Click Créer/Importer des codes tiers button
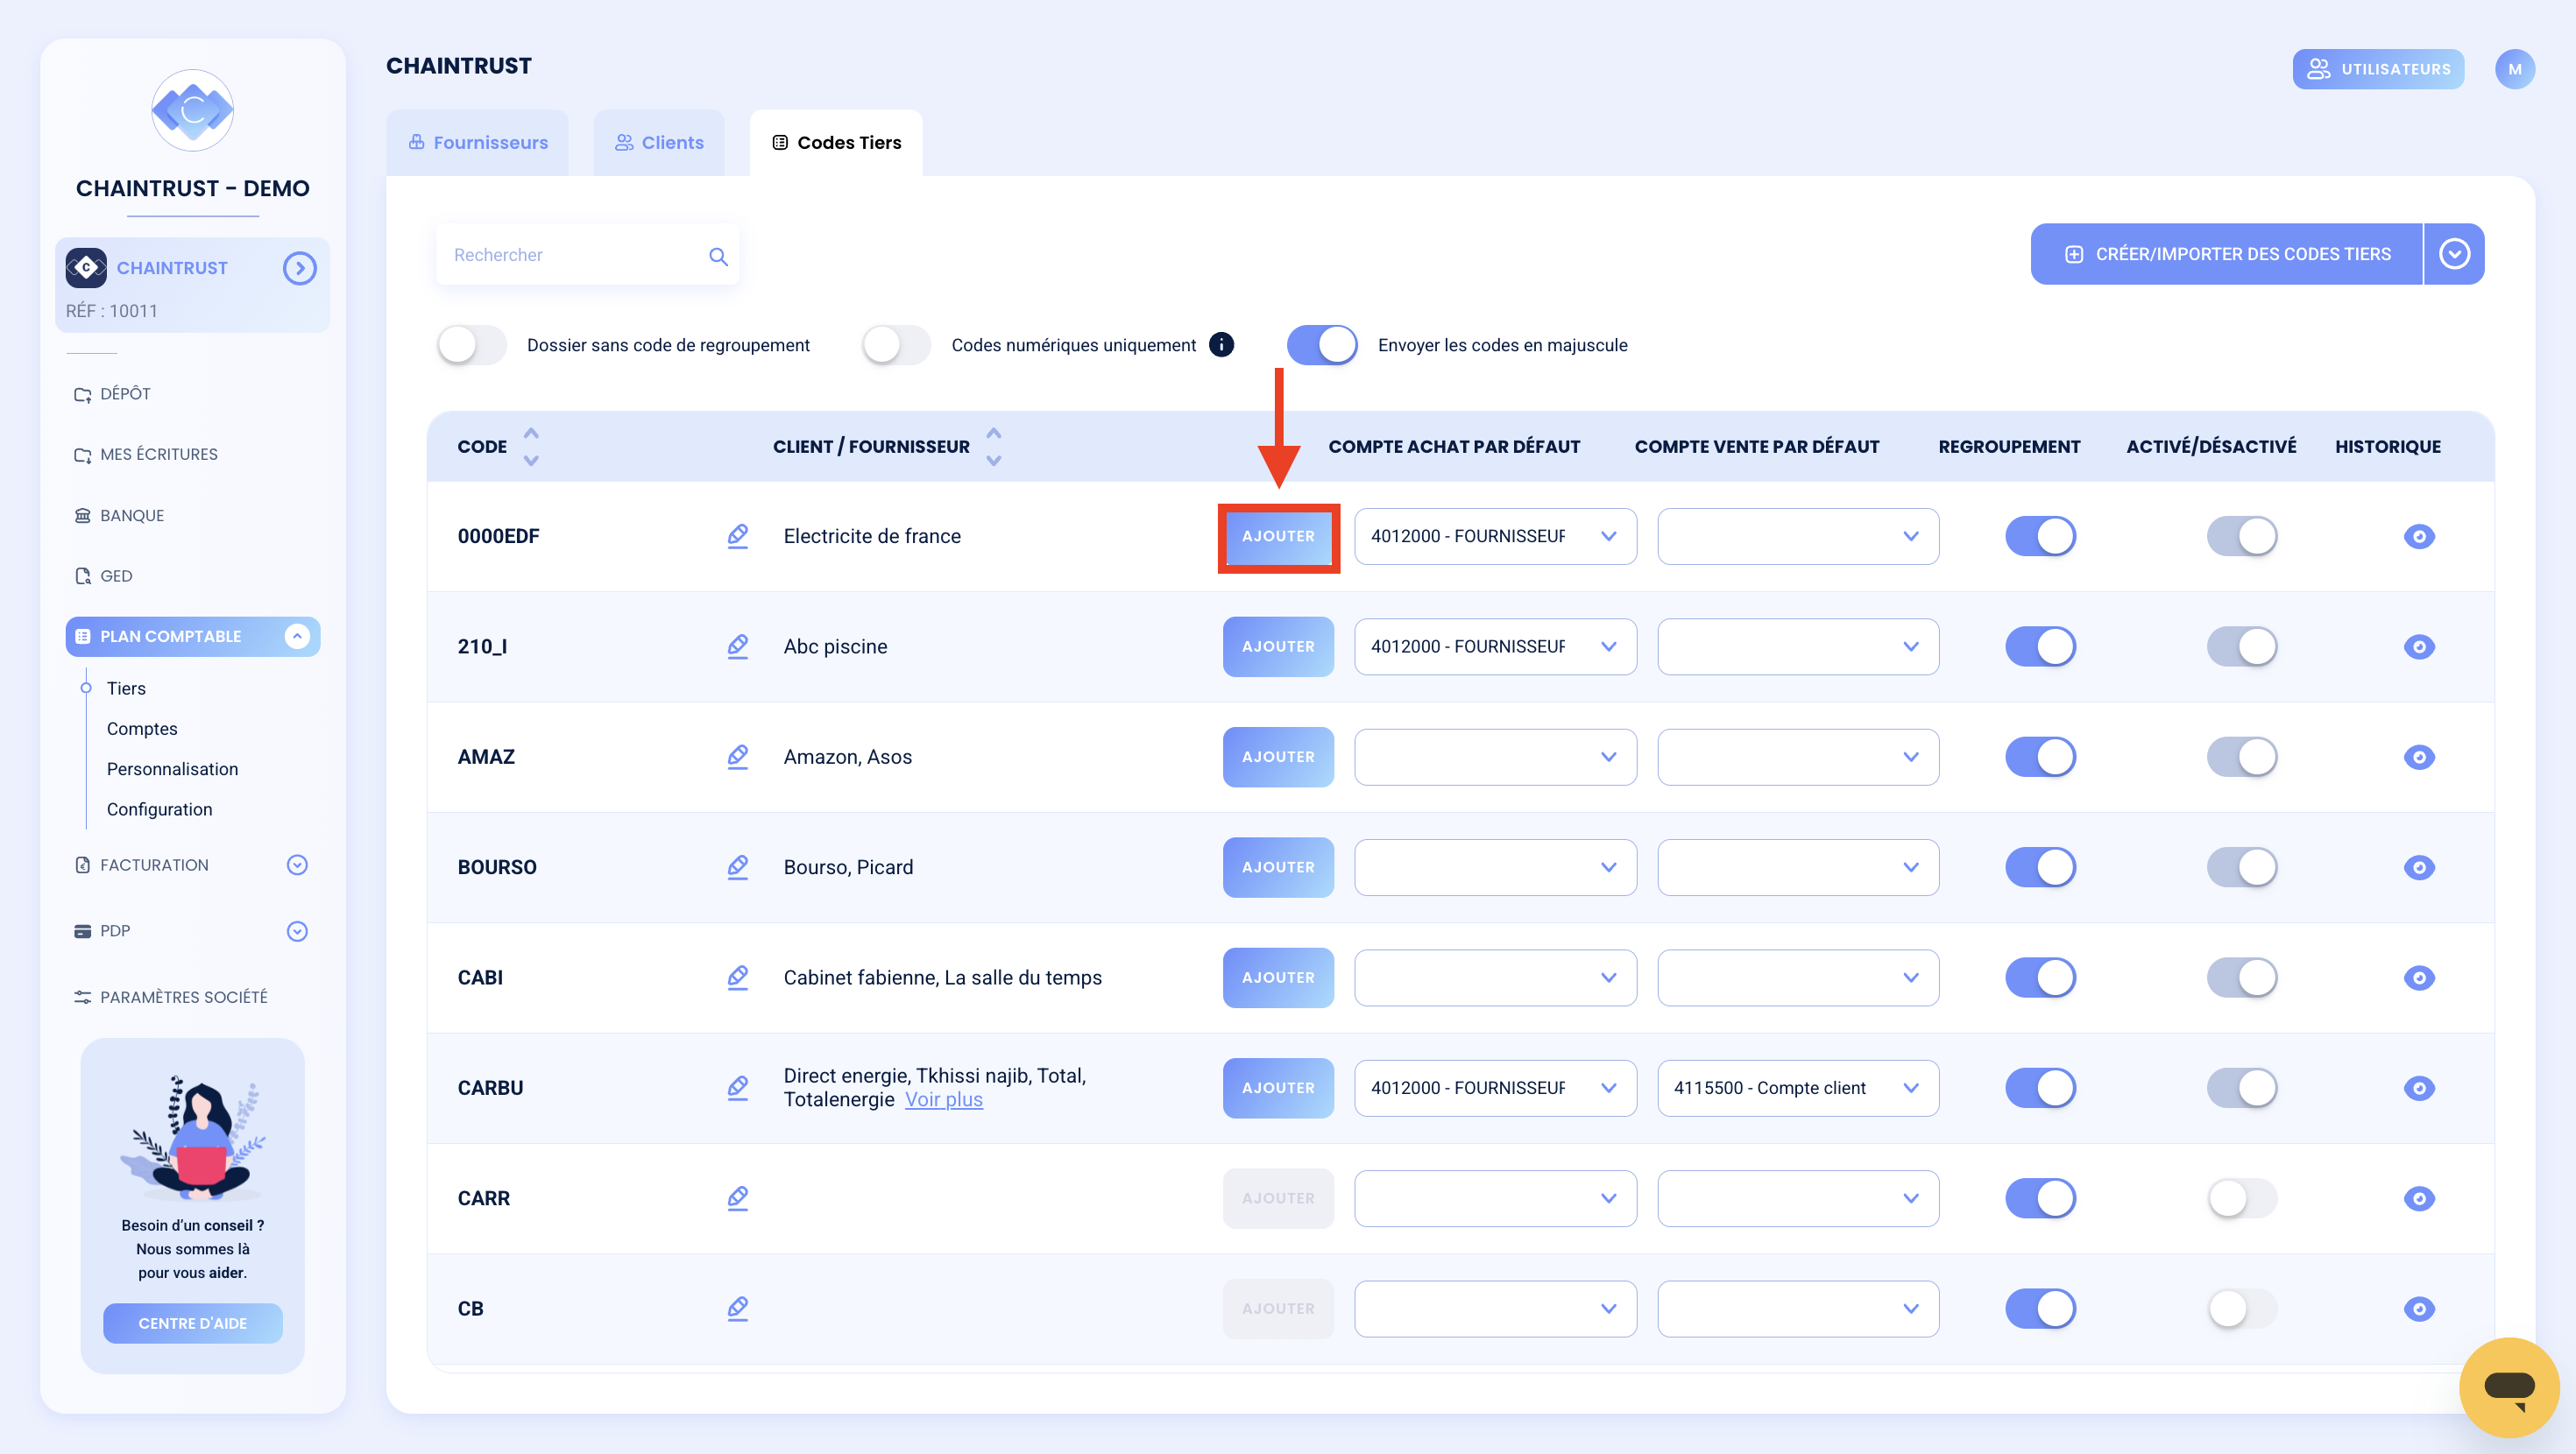This screenshot has height=1454, width=2576. point(2227,254)
